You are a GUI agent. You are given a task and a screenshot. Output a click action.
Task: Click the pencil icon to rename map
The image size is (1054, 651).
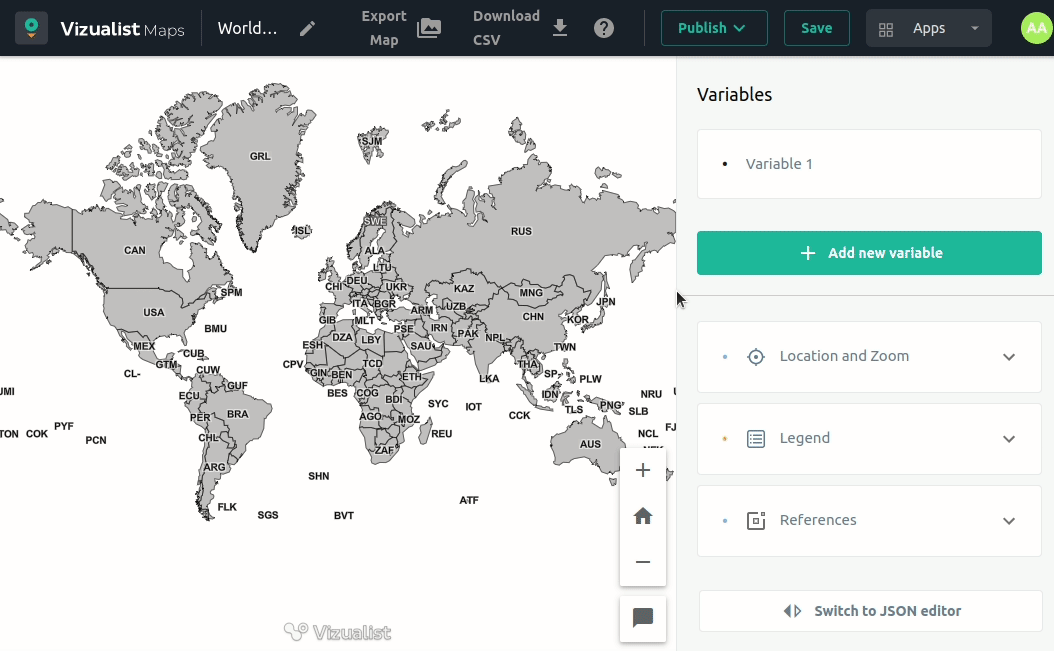308,28
